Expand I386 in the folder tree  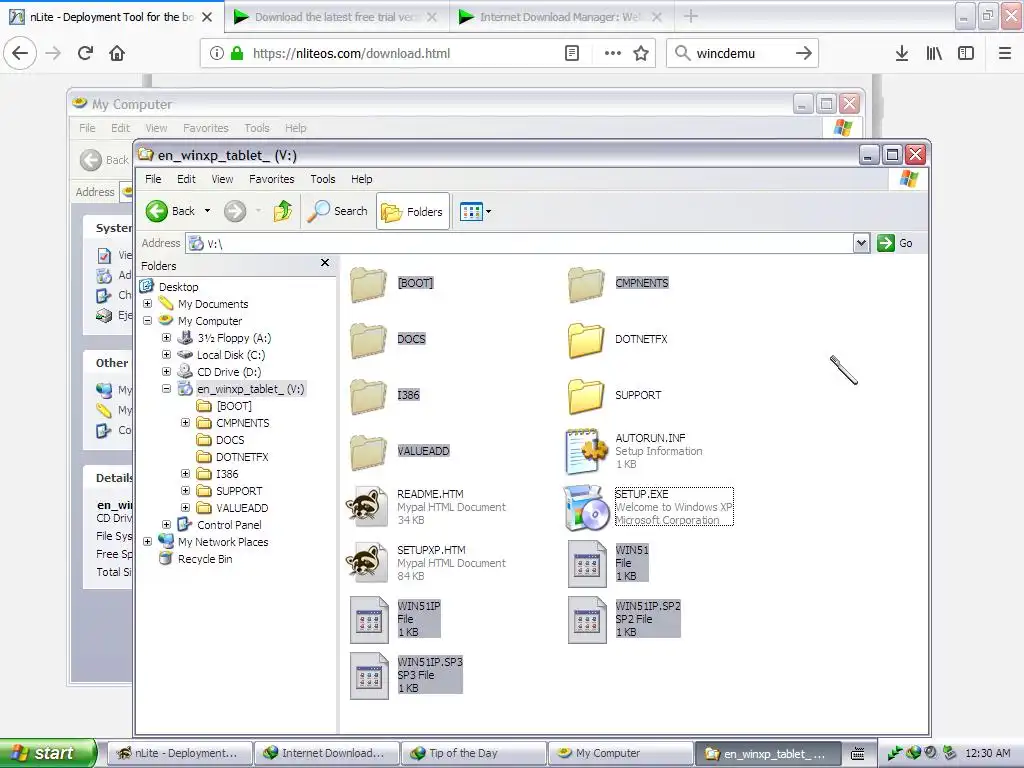pos(185,473)
